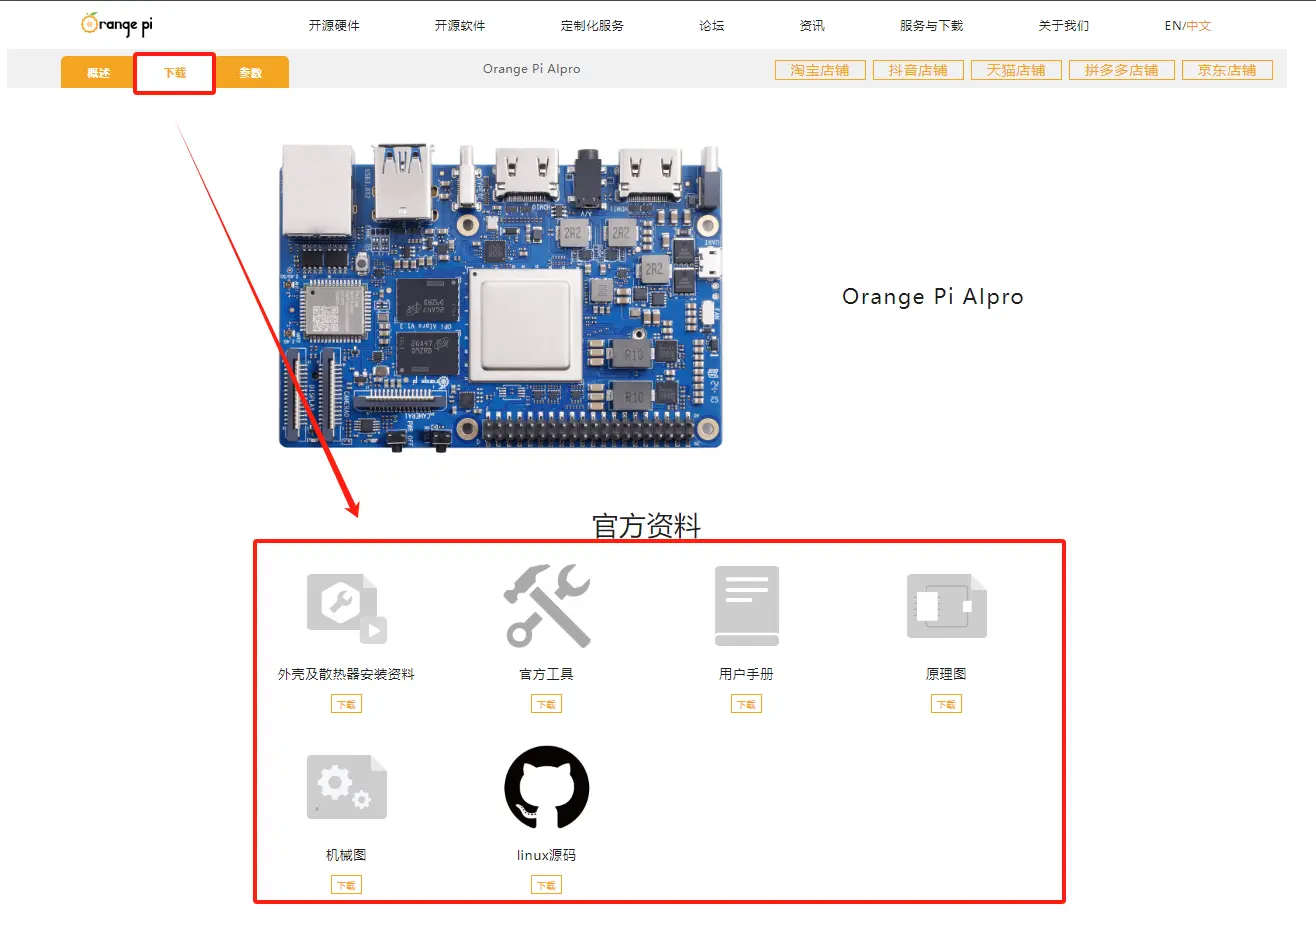This screenshot has height=932, width=1316.
Task: Click the Orange Pi logo
Action: [117, 24]
